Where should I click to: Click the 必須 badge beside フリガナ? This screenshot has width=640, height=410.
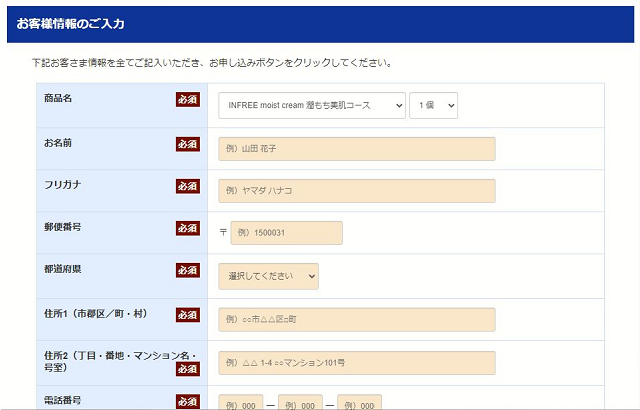coord(187,186)
